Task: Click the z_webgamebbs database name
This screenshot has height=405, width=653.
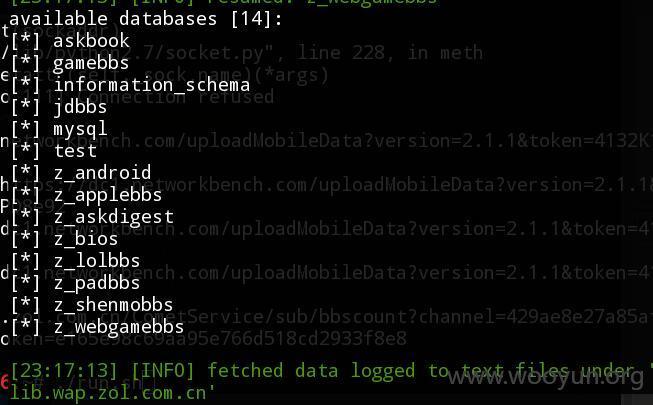Action: click(119, 327)
